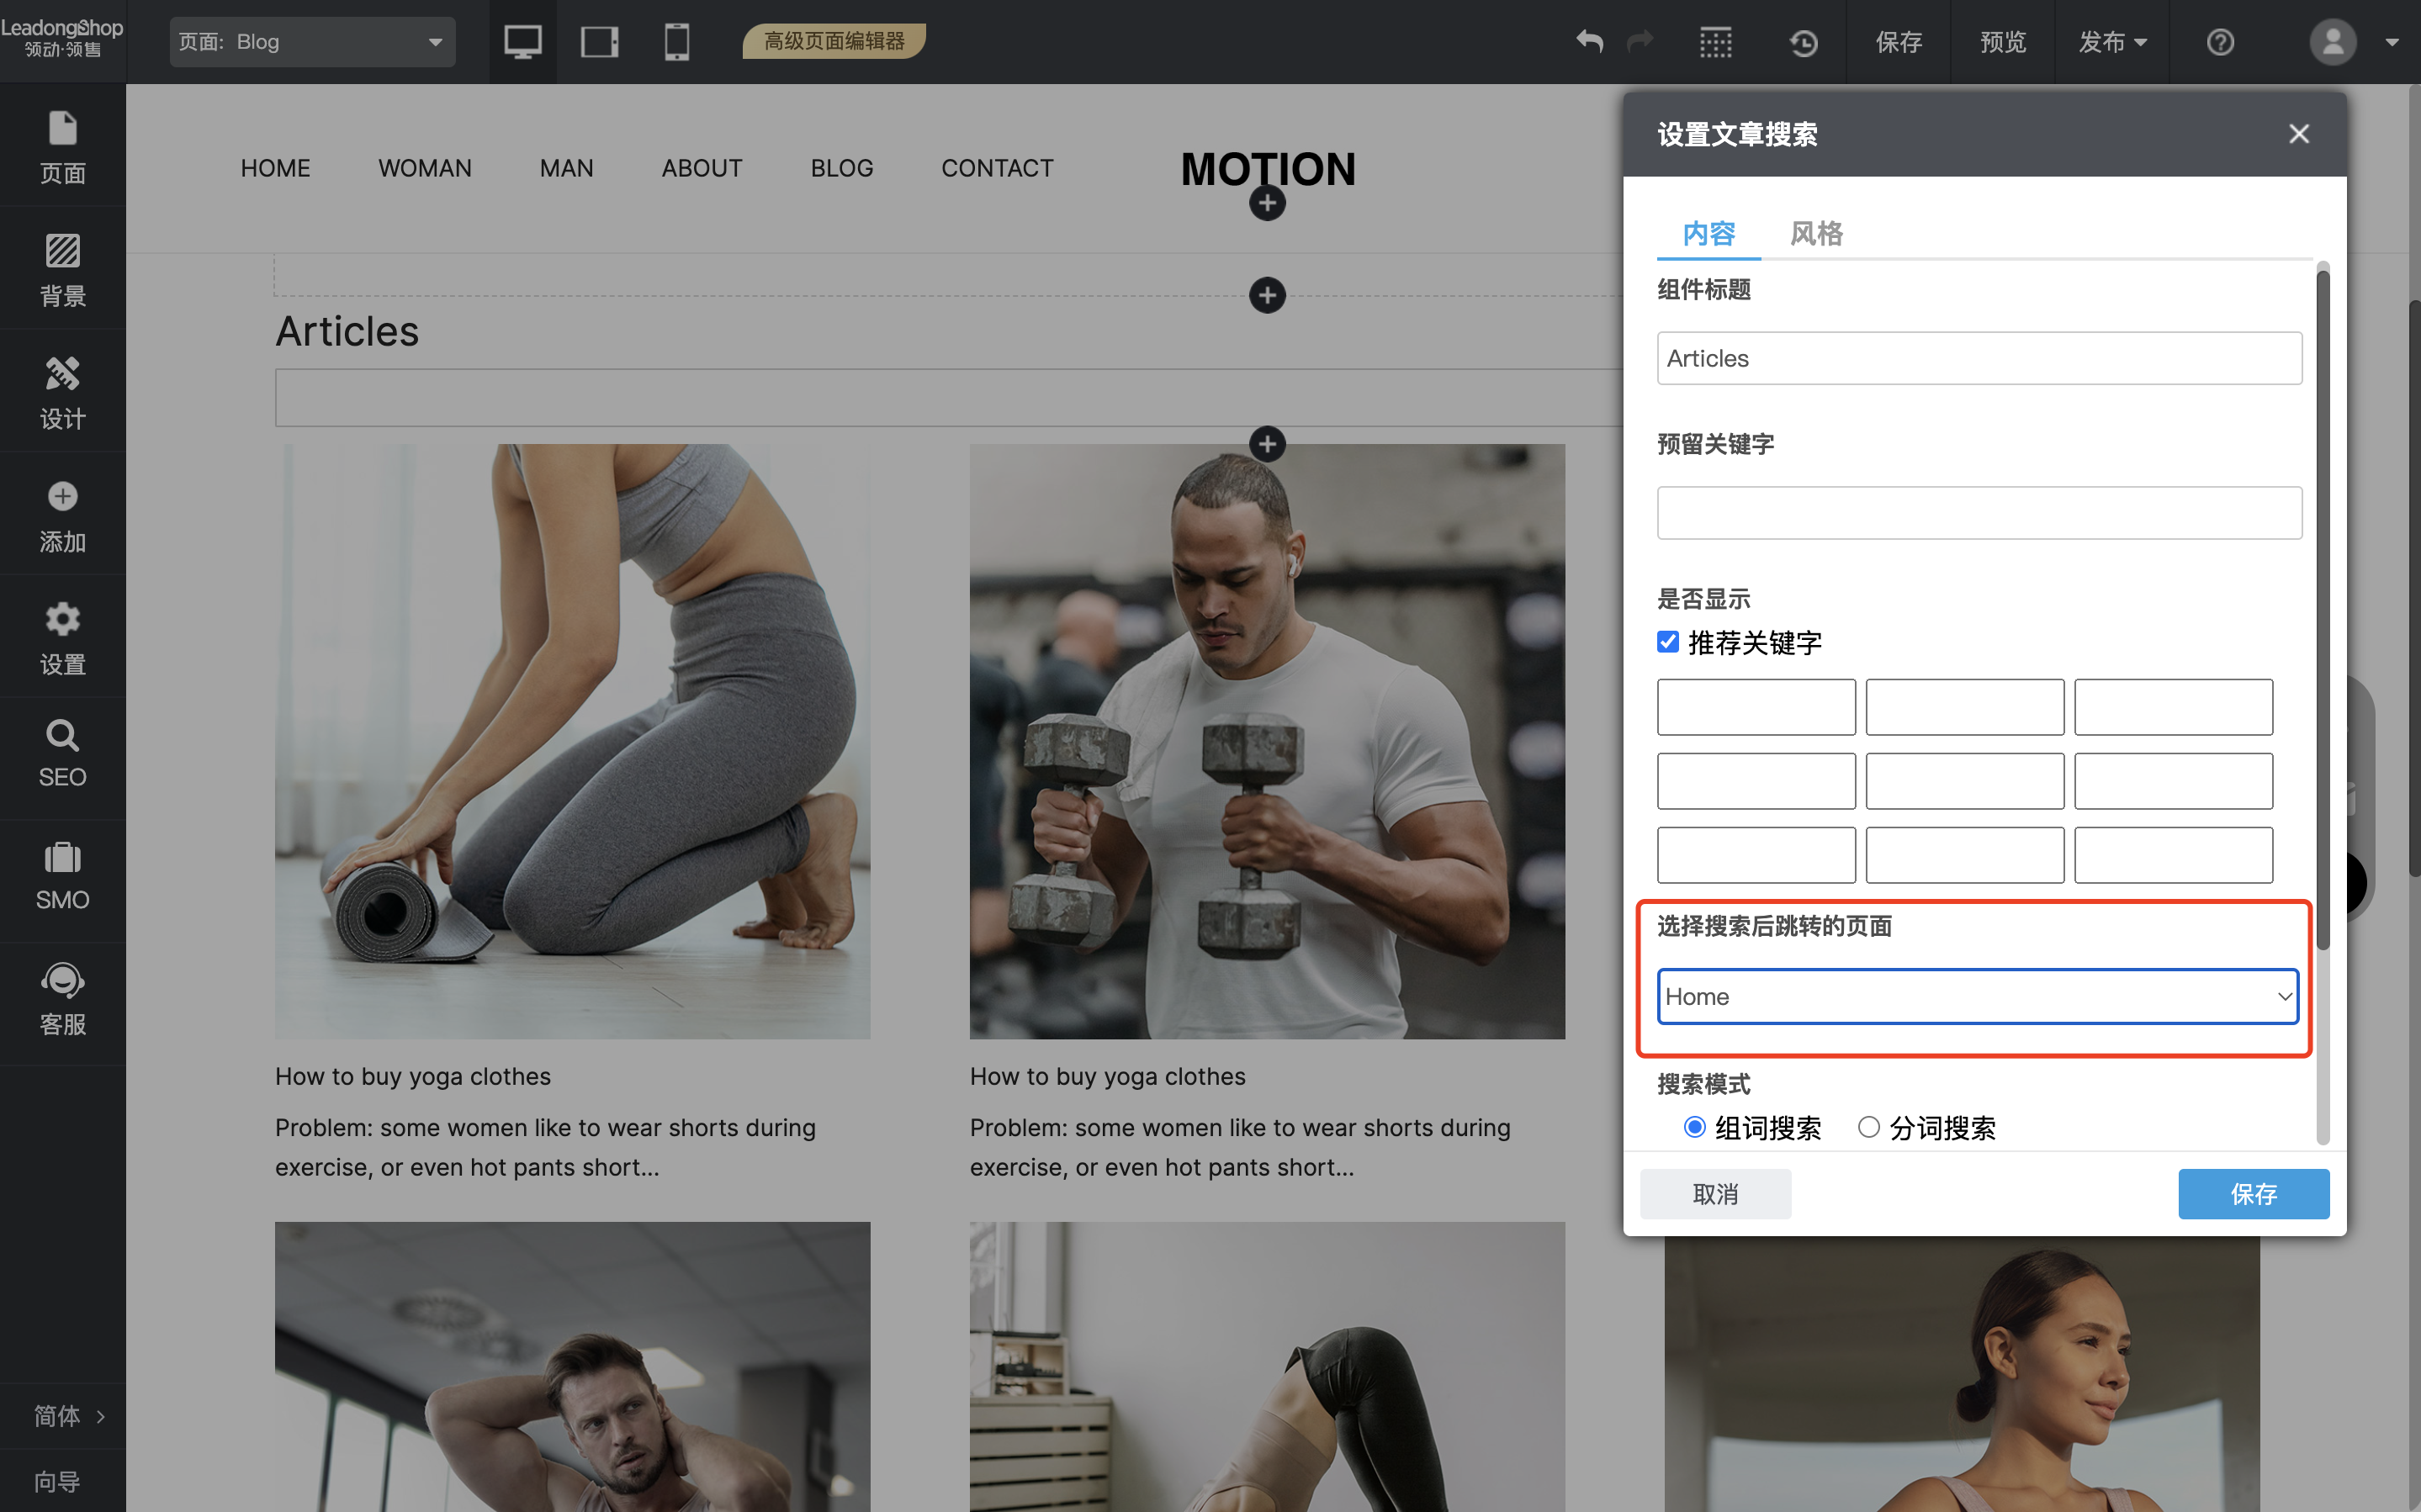Open the version history icon
The height and width of the screenshot is (1512, 2421).
[1803, 42]
